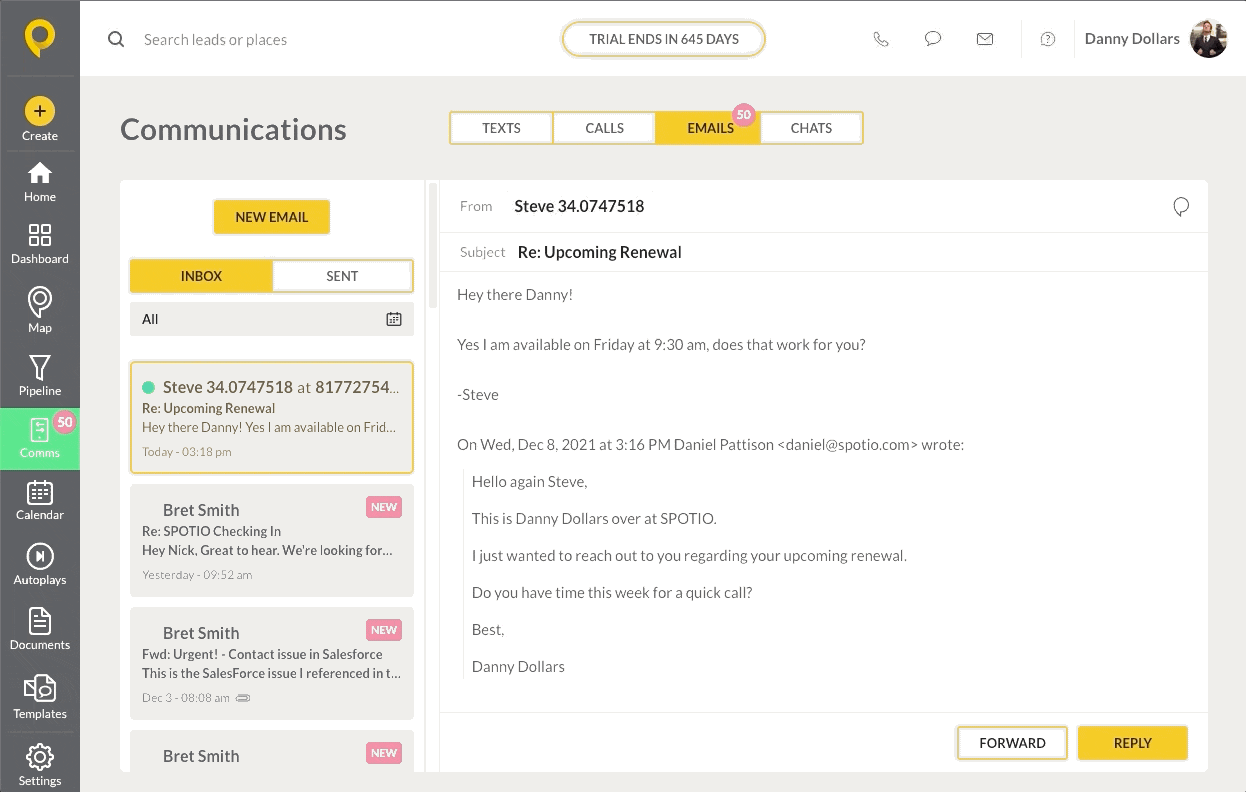Click 'This is Danny Dollars over at SPOTIO.' line
1246x792 pixels.
[x=594, y=519]
